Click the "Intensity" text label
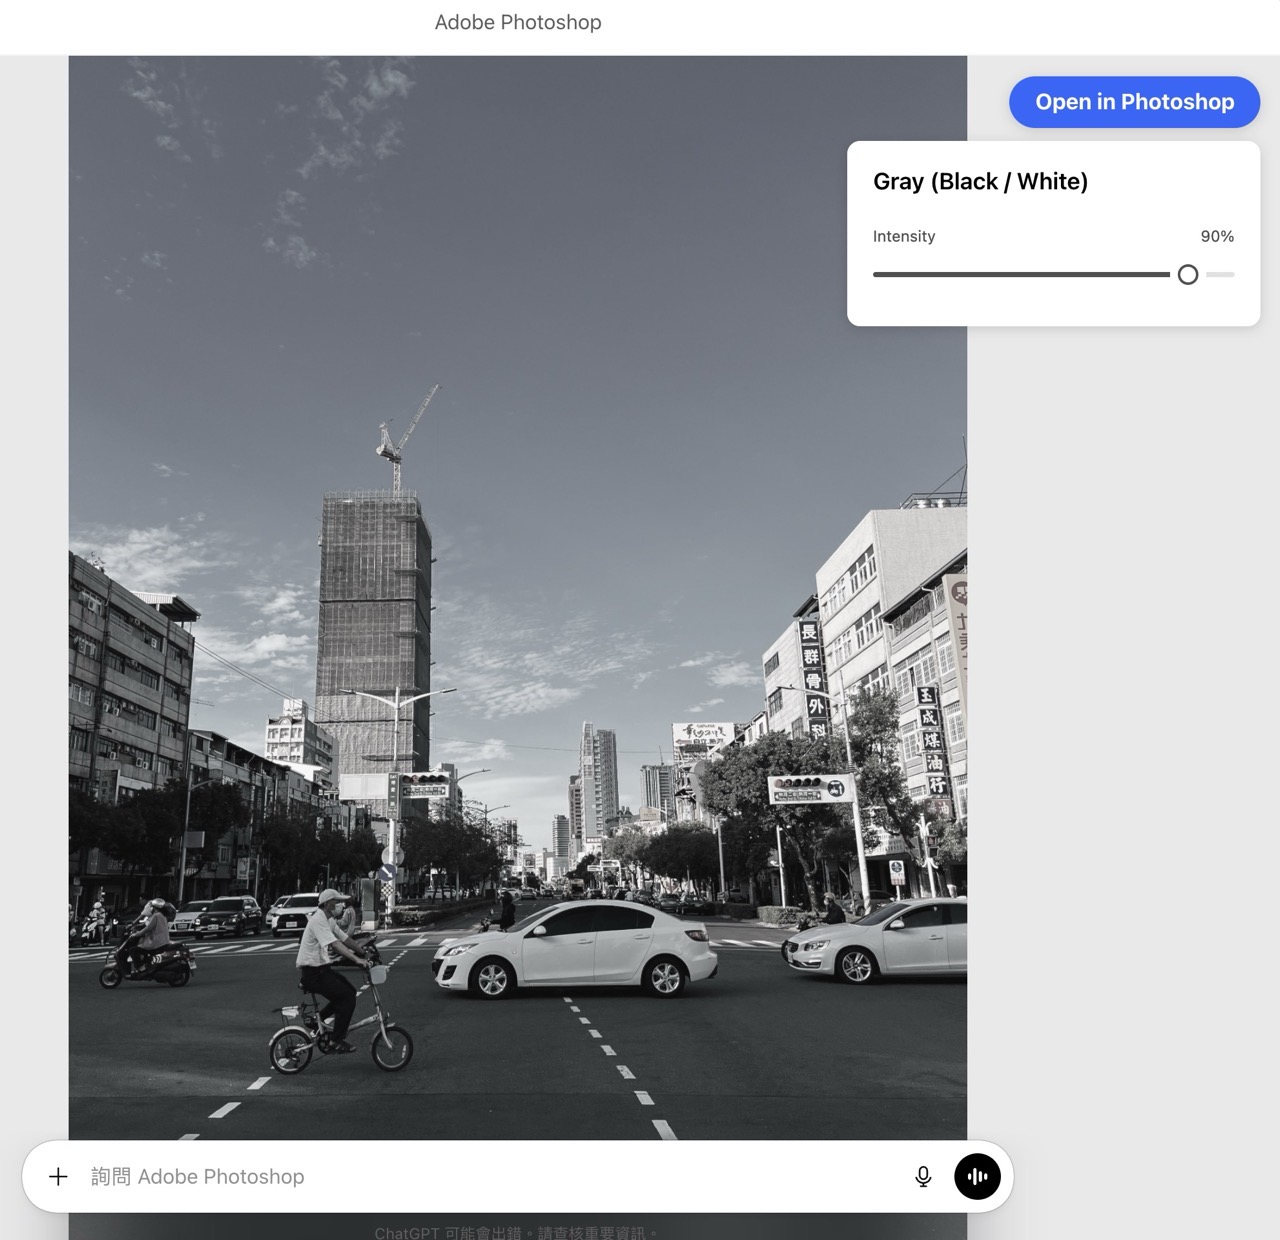The width and height of the screenshot is (1280, 1240). click(904, 236)
